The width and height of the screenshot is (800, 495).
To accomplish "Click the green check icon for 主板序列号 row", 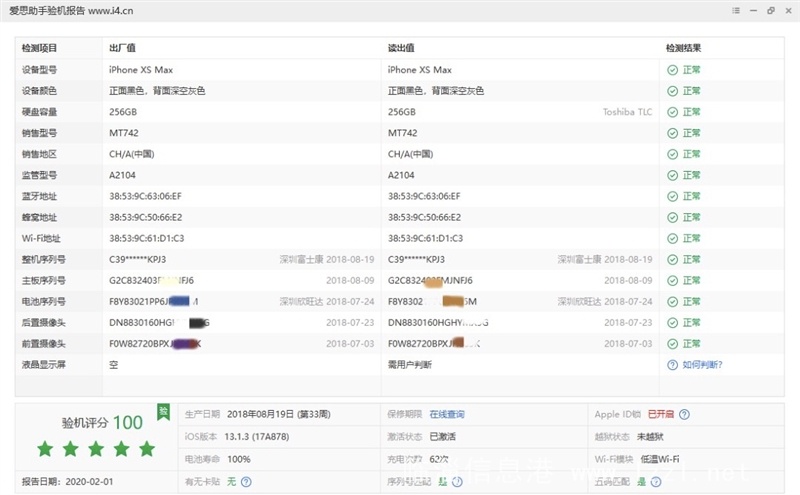I will [x=672, y=281].
